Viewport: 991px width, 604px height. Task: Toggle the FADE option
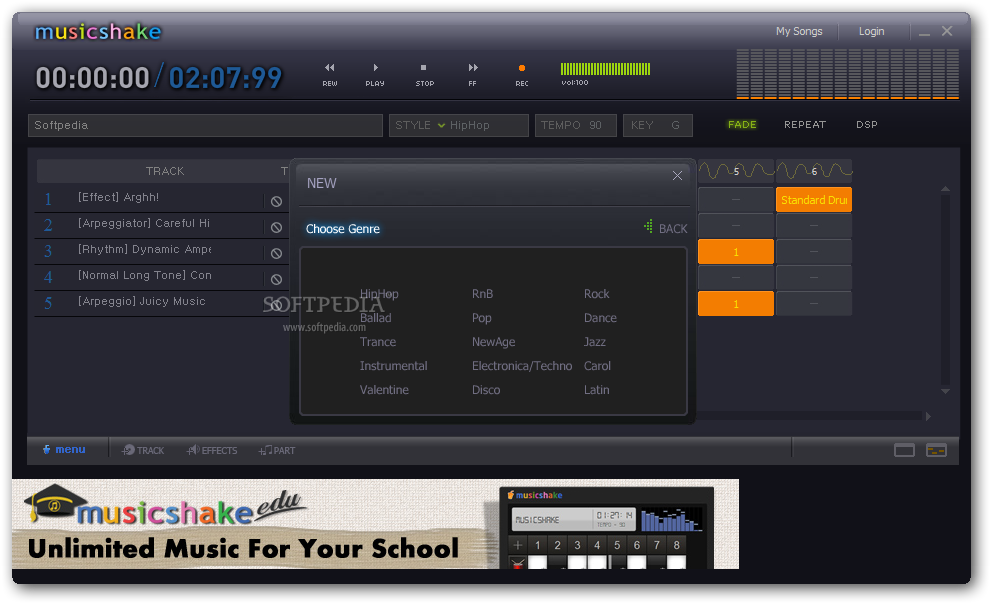pos(742,124)
